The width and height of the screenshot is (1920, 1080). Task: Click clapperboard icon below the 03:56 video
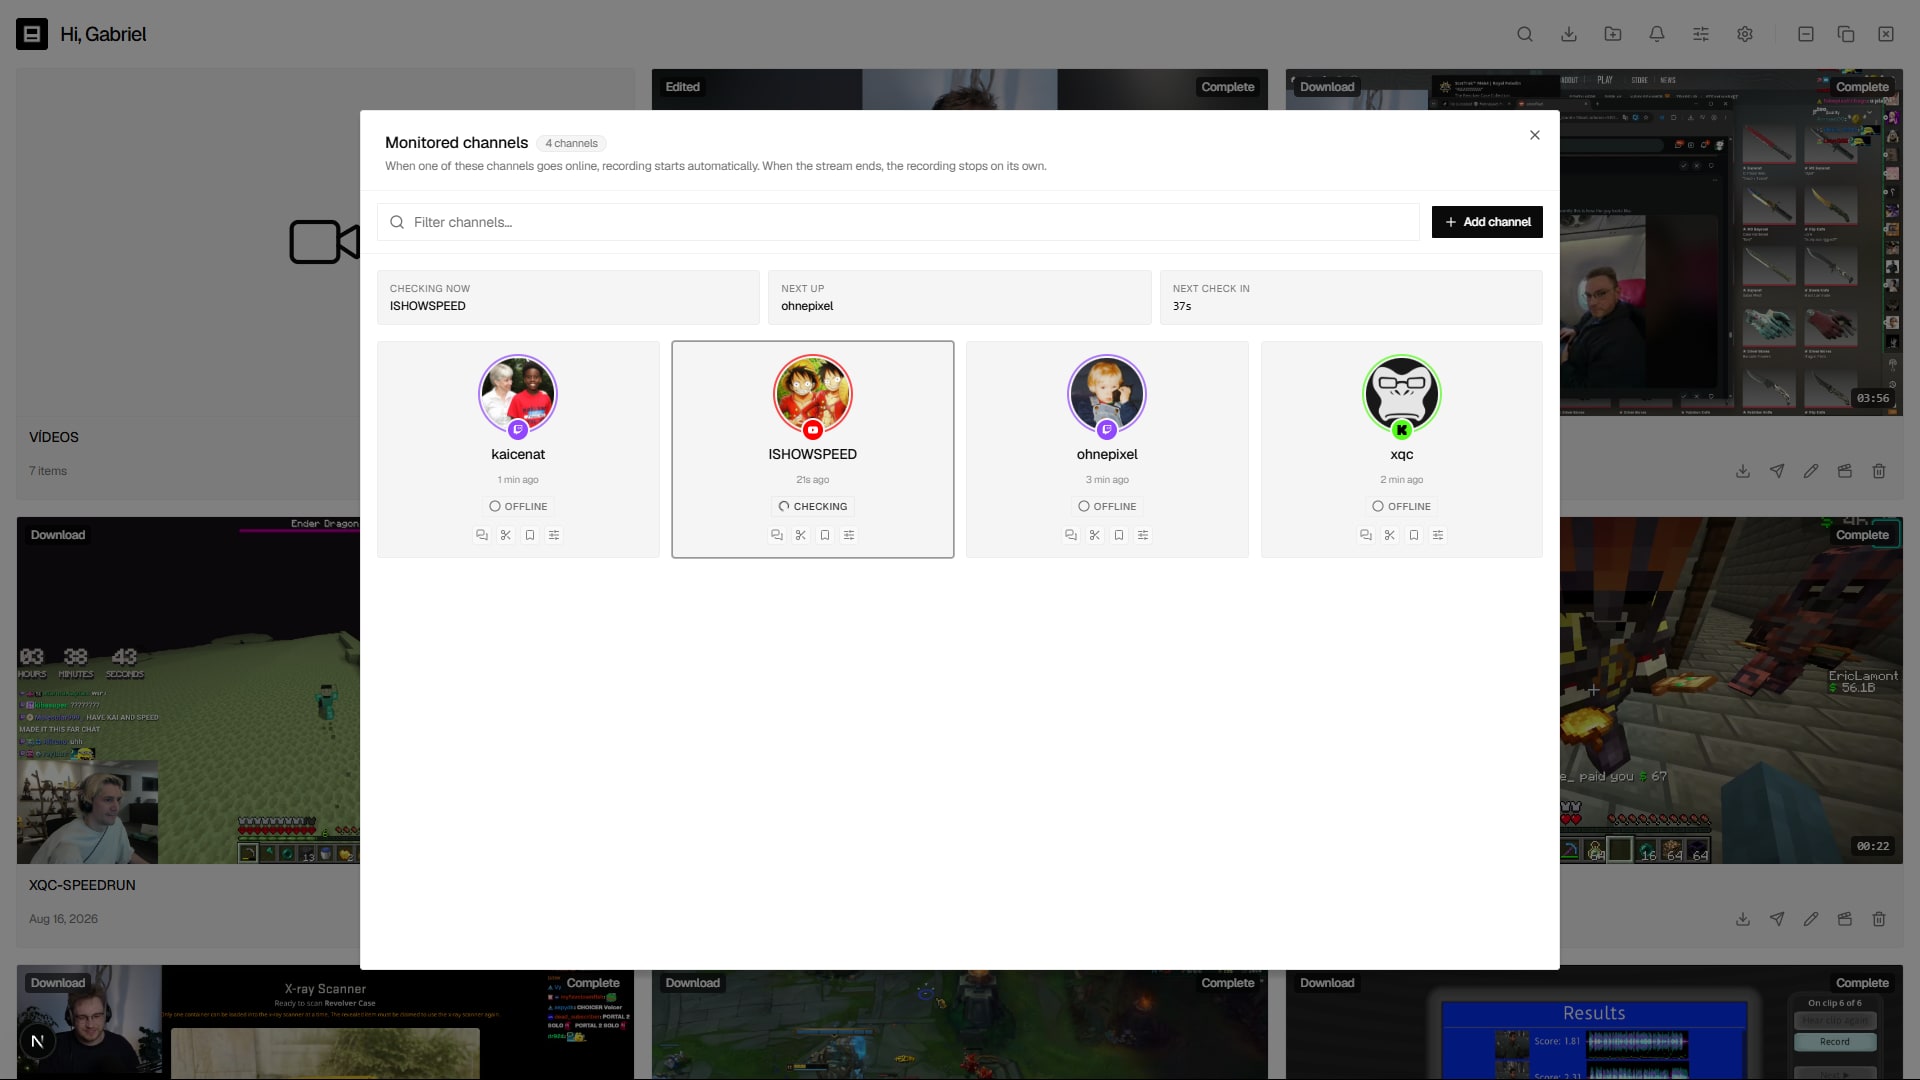tap(1845, 471)
